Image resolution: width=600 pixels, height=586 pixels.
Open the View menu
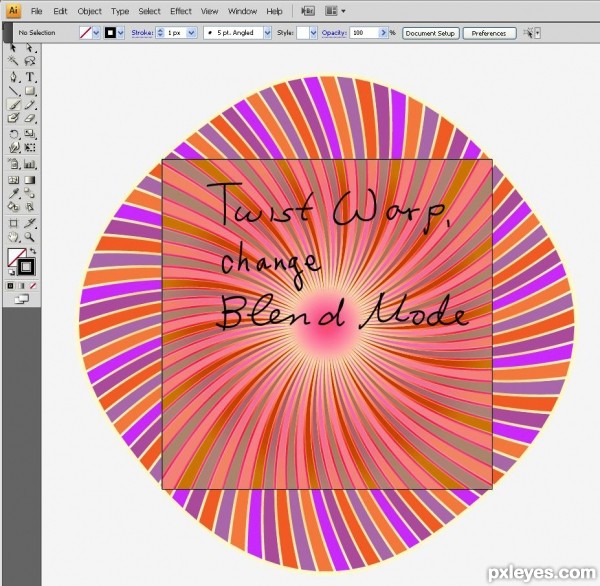209,11
